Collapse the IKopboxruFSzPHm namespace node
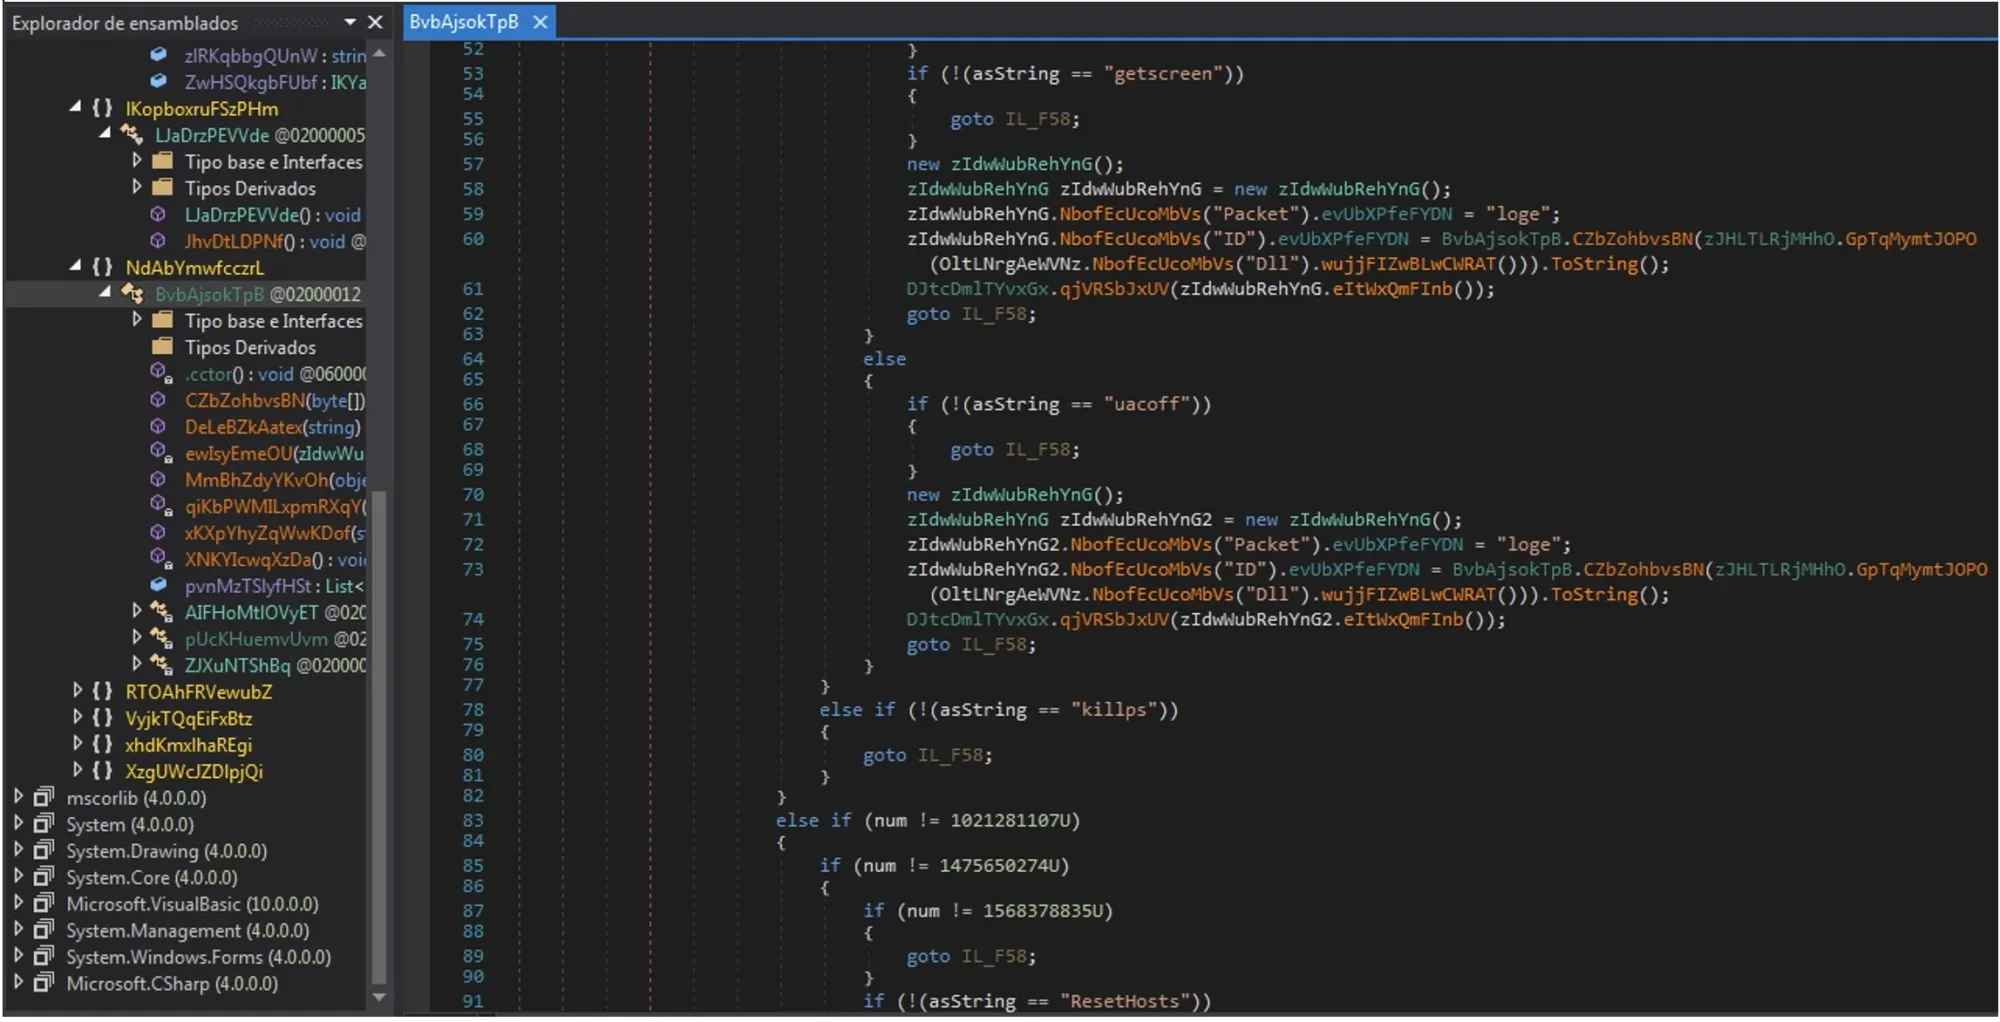Viewport: 2000px width, 1022px height. pos(75,107)
